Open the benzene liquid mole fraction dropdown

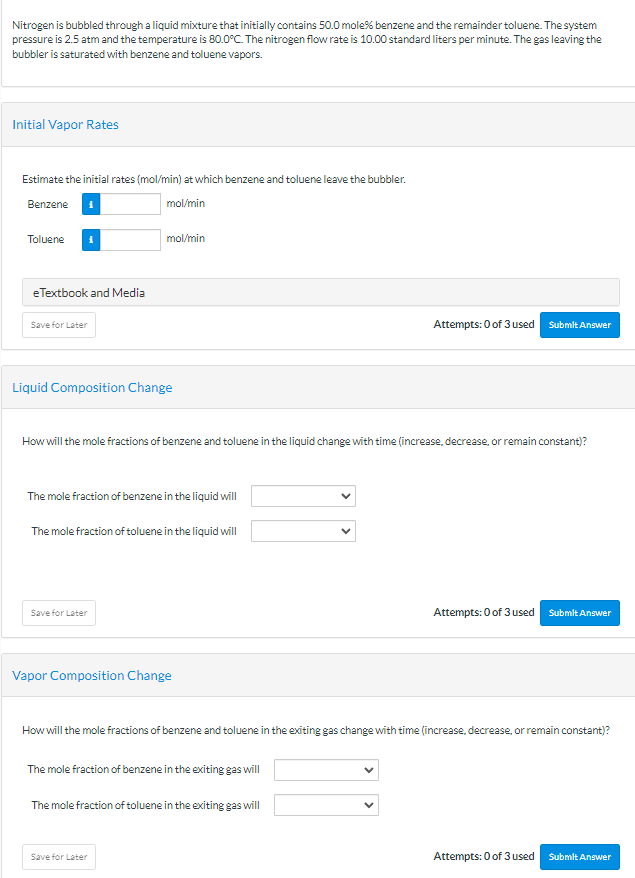point(303,496)
